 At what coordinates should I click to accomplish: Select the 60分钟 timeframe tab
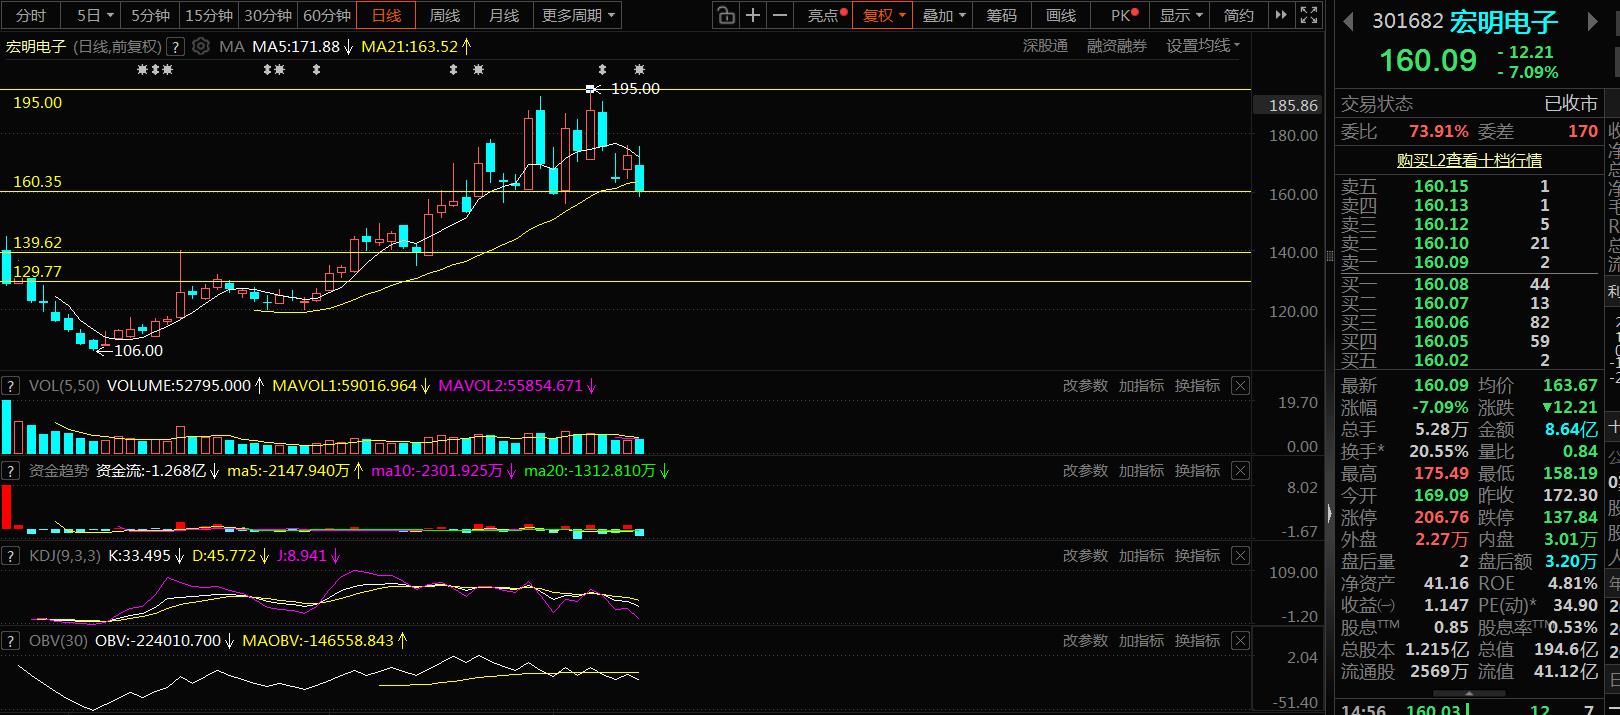(327, 15)
